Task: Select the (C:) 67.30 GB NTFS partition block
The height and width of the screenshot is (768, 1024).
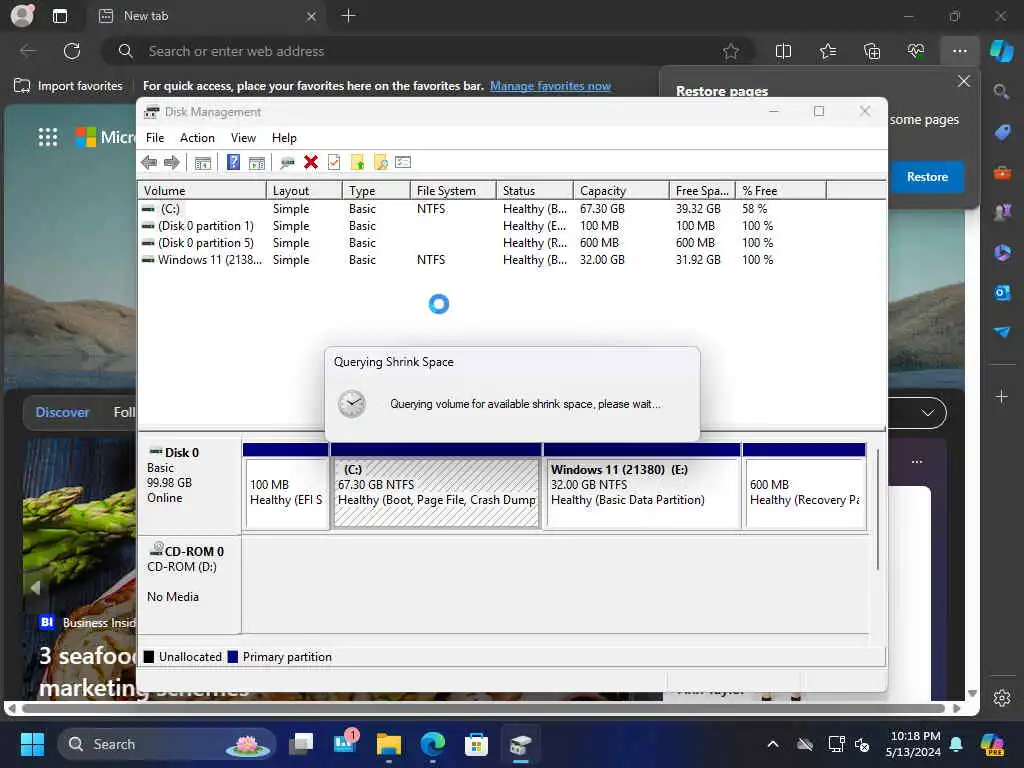Action: pos(436,493)
